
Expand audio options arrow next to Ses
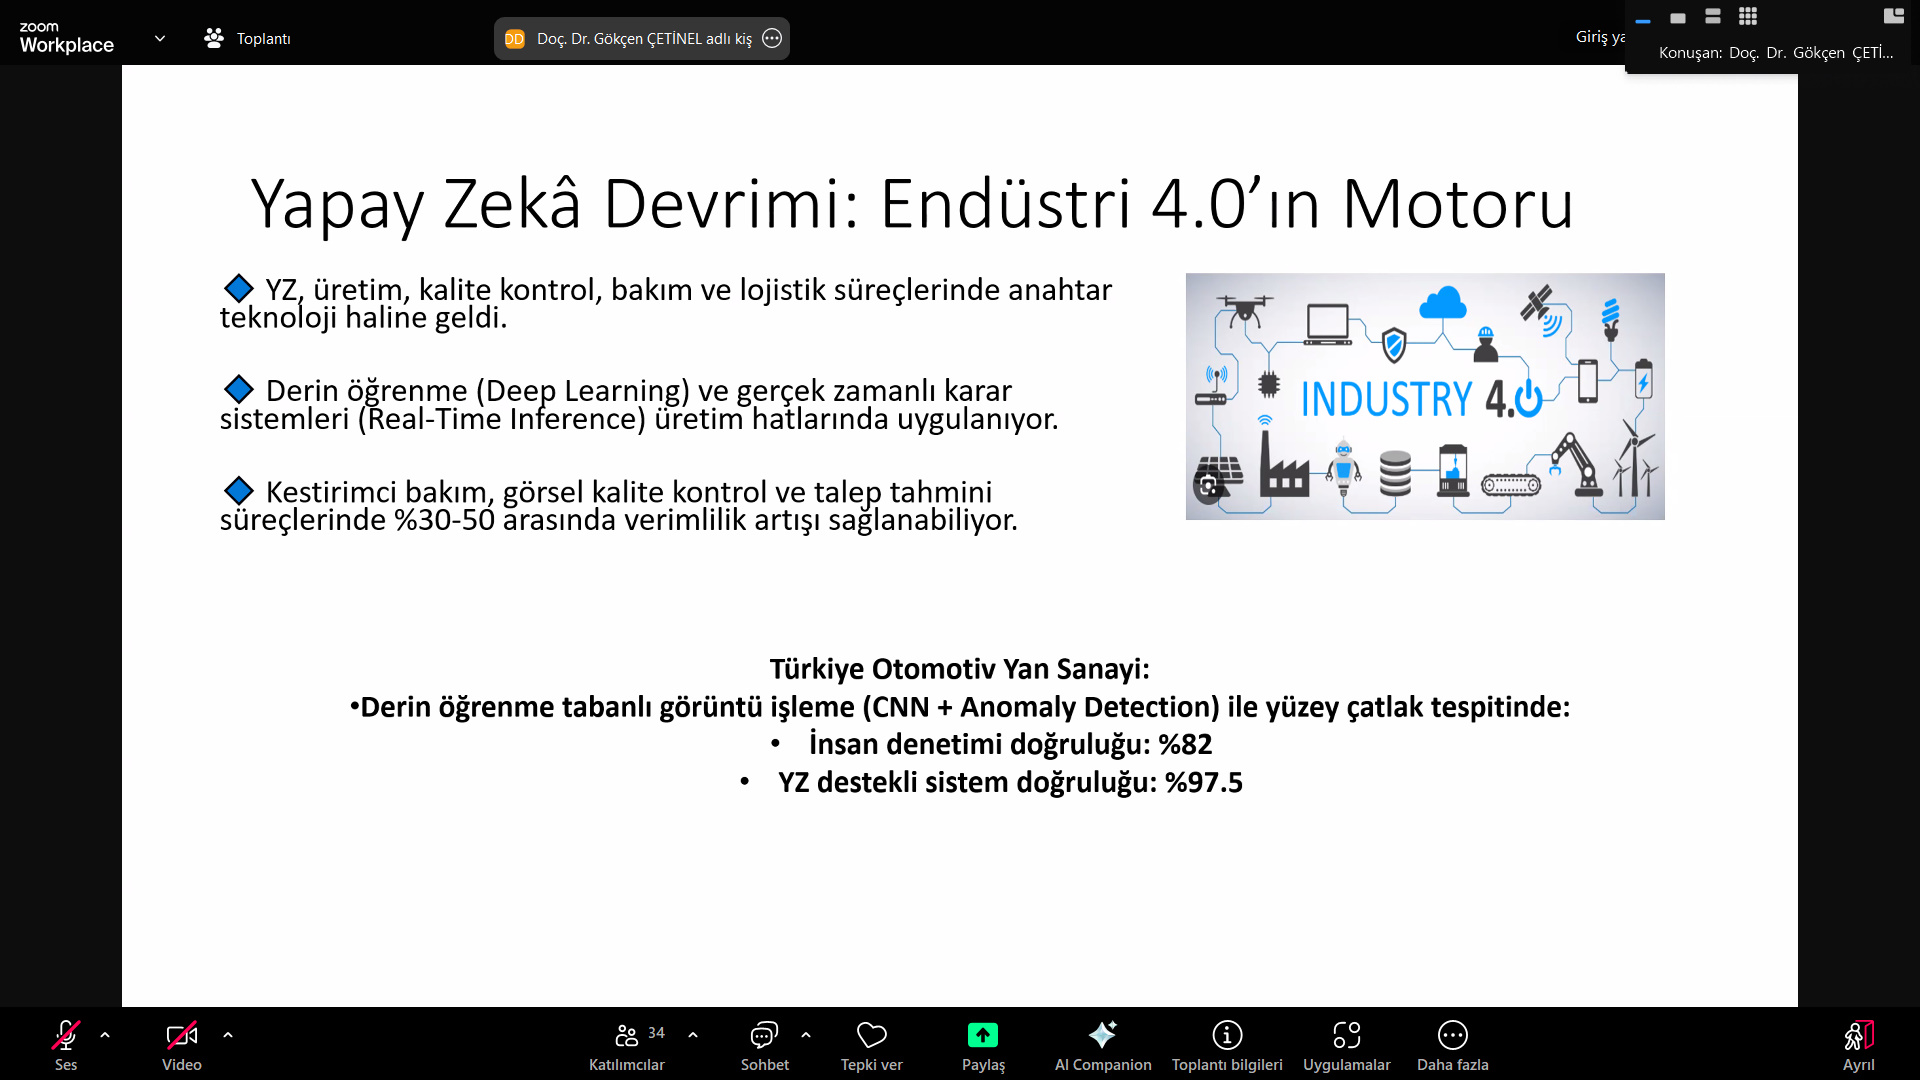click(x=105, y=1036)
